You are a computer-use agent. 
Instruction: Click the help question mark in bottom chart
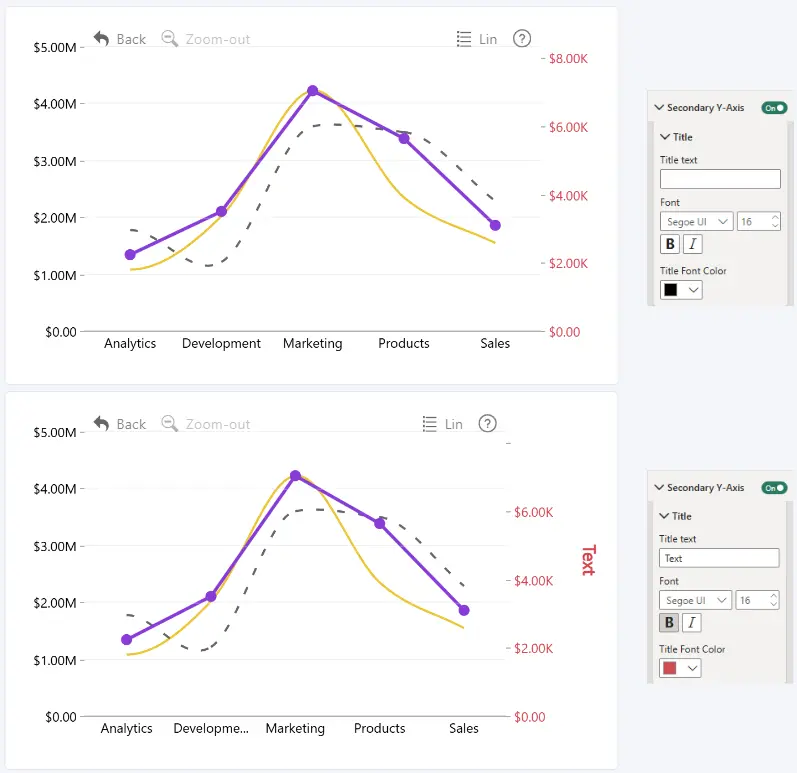click(487, 423)
